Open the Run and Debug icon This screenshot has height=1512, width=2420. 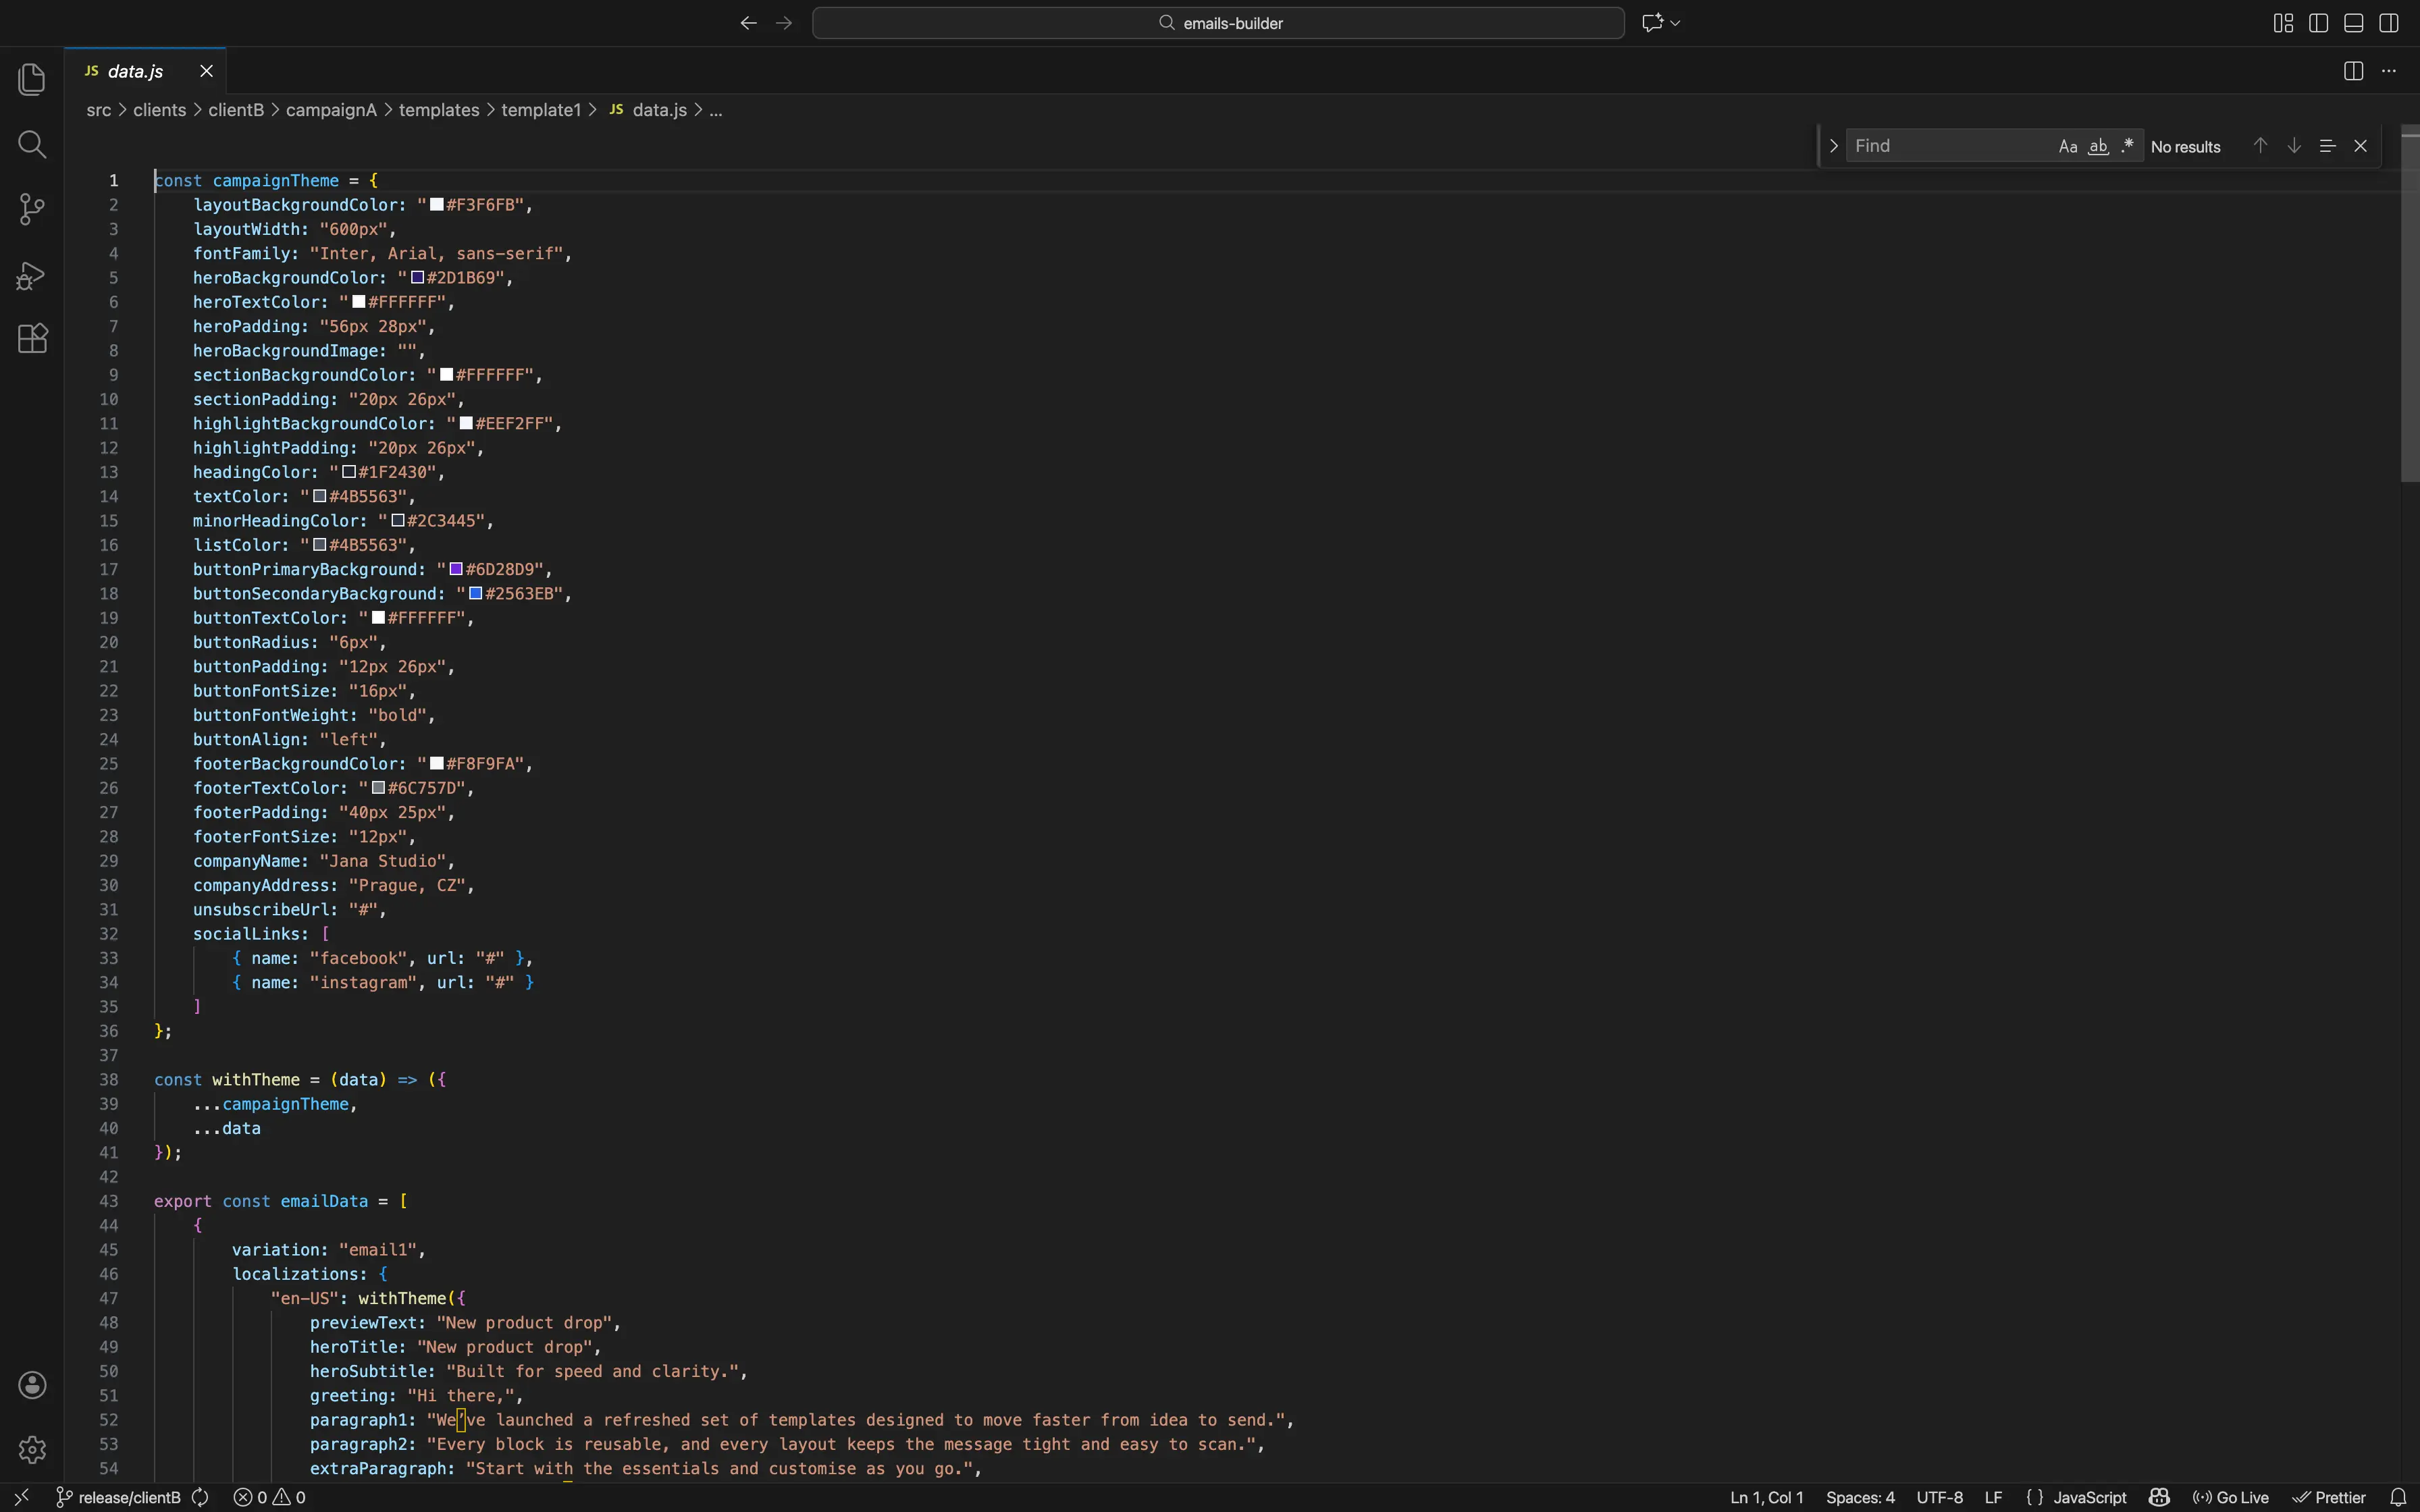[33, 275]
